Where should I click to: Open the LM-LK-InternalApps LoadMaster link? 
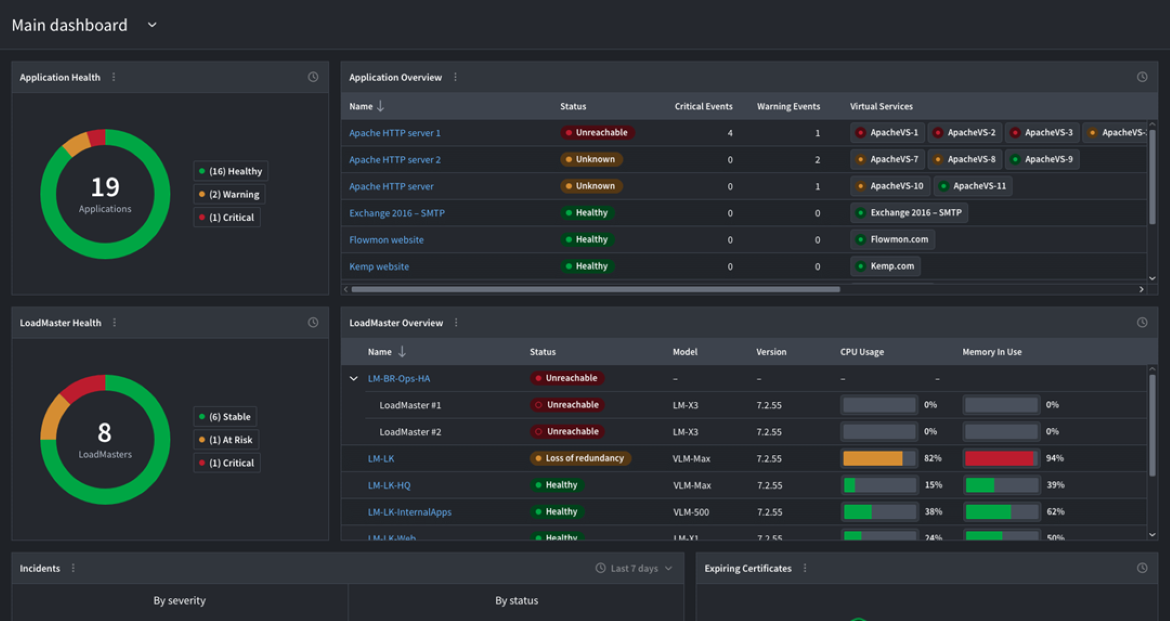409,512
